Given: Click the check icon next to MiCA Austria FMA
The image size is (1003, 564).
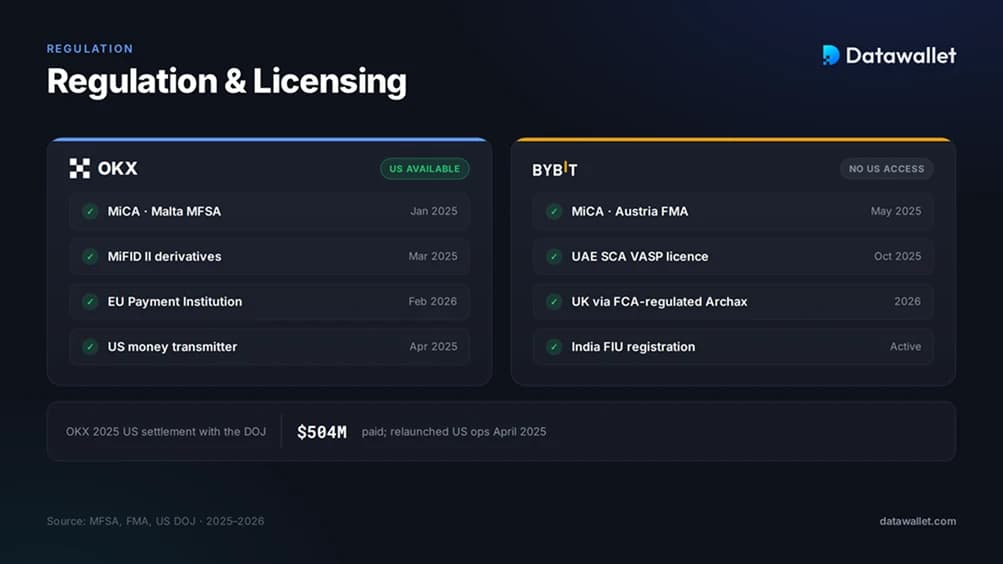Looking at the screenshot, I should pyautogui.click(x=554, y=211).
